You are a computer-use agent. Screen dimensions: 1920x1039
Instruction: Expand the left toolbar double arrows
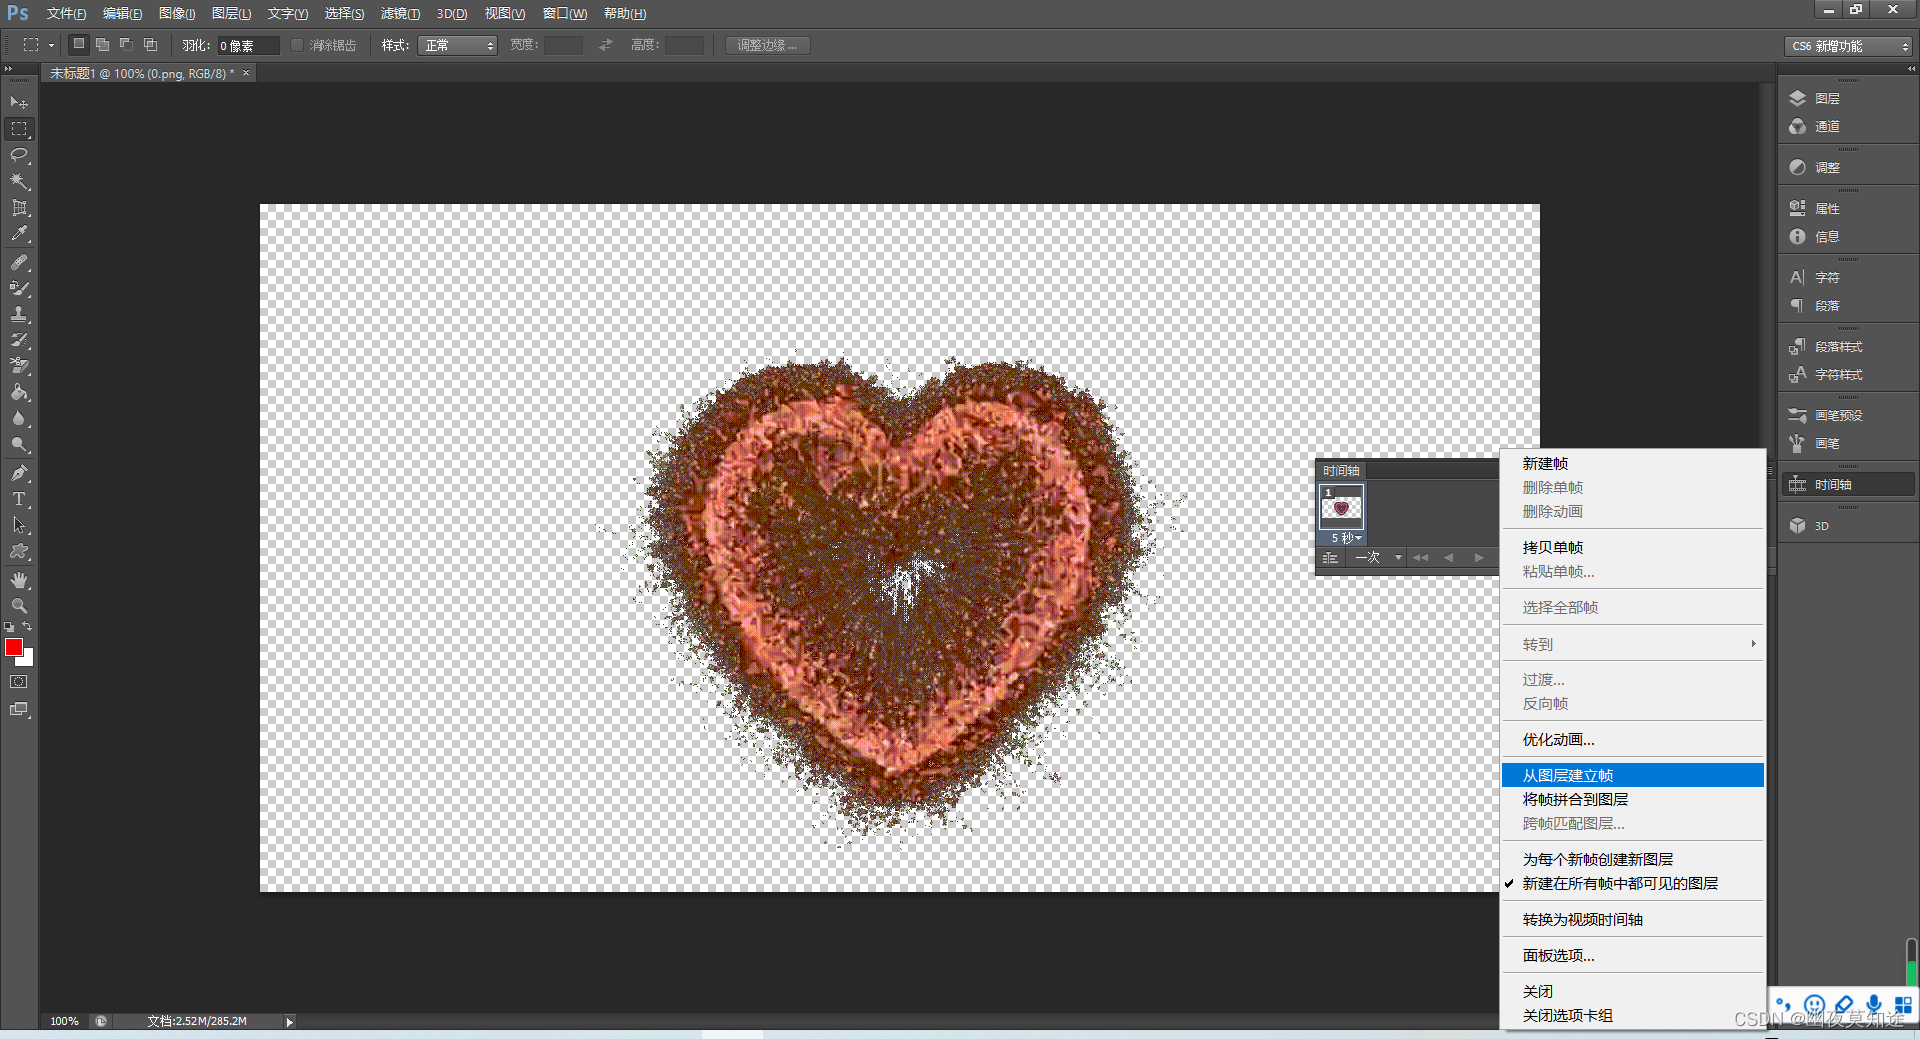coord(8,69)
